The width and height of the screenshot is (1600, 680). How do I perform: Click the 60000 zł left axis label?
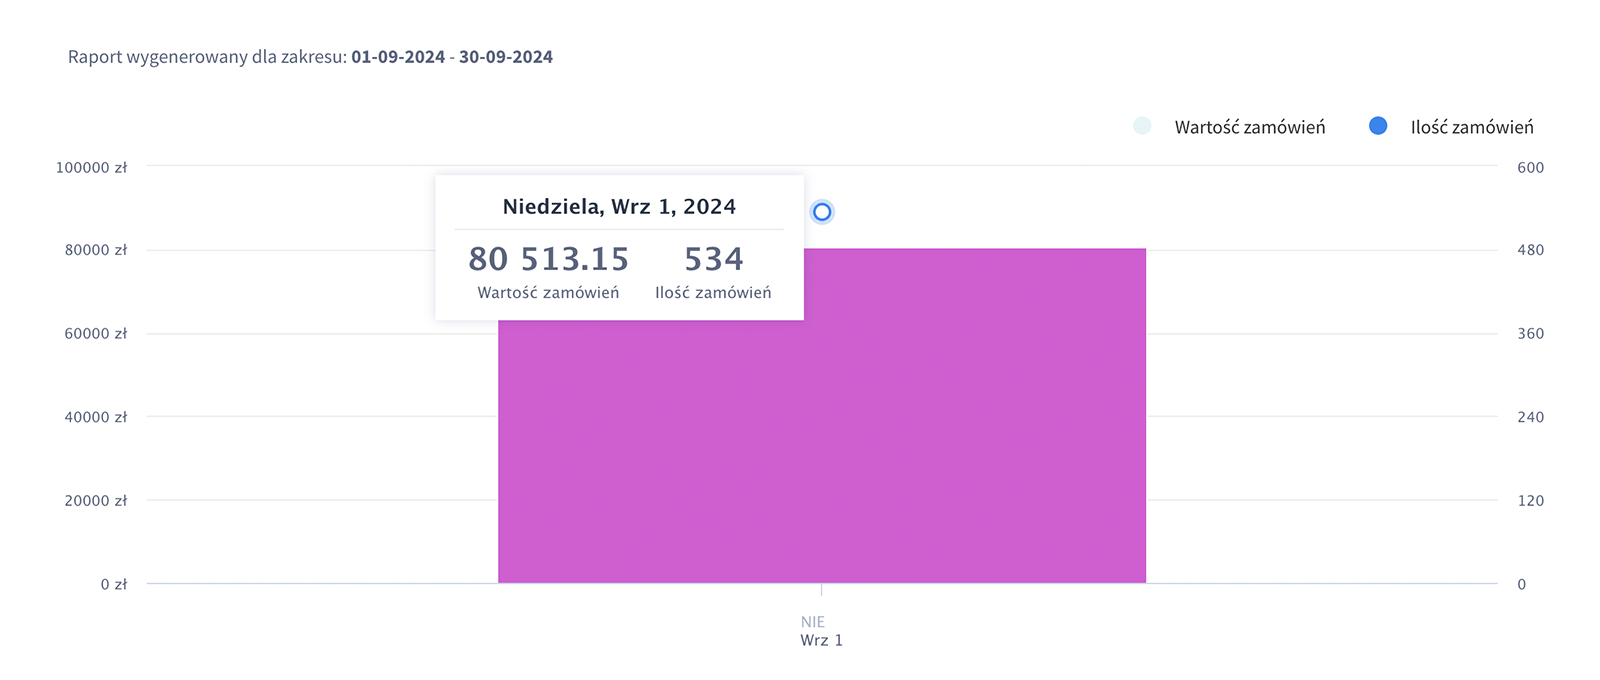(95, 334)
